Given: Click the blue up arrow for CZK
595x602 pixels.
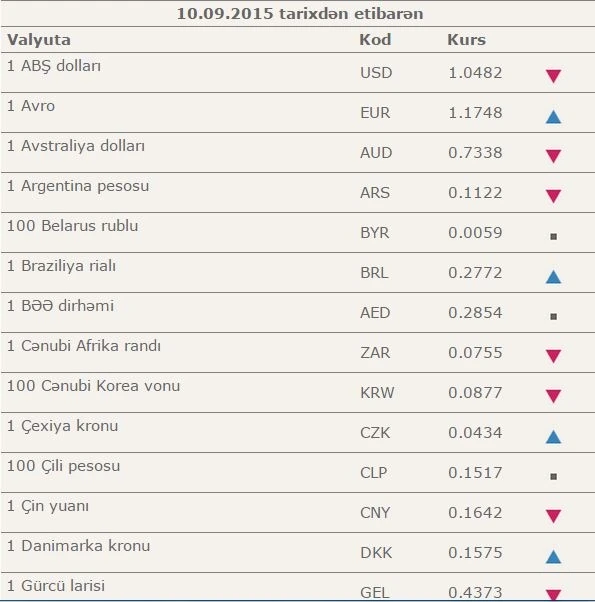Looking at the screenshot, I should [553, 437].
